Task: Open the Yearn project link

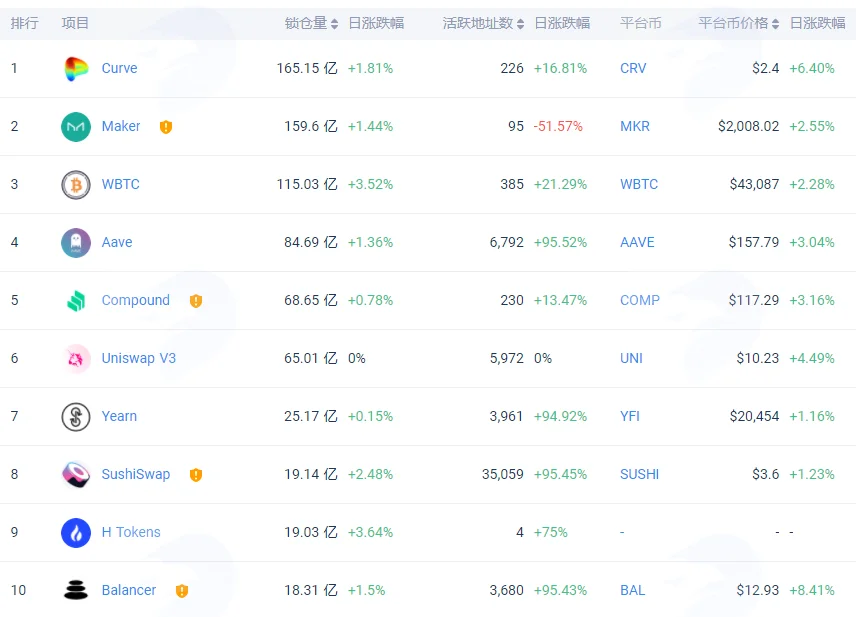Action: (119, 416)
